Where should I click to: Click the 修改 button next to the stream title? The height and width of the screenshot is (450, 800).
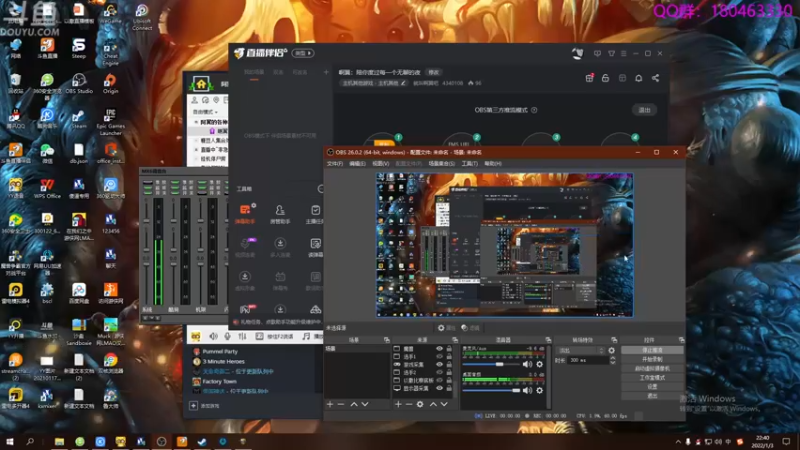[x=434, y=72]
